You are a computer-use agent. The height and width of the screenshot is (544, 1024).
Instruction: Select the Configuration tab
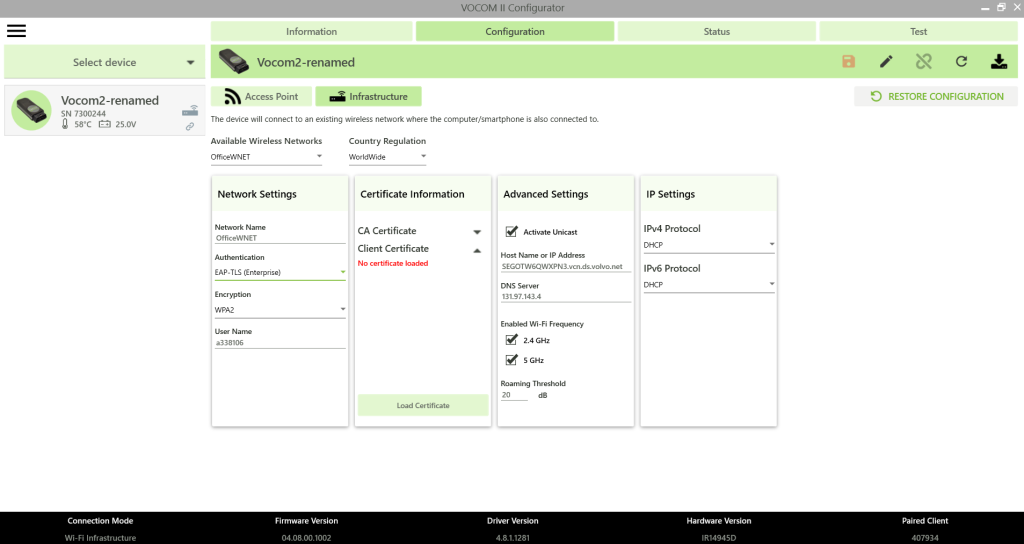point(515,31)
